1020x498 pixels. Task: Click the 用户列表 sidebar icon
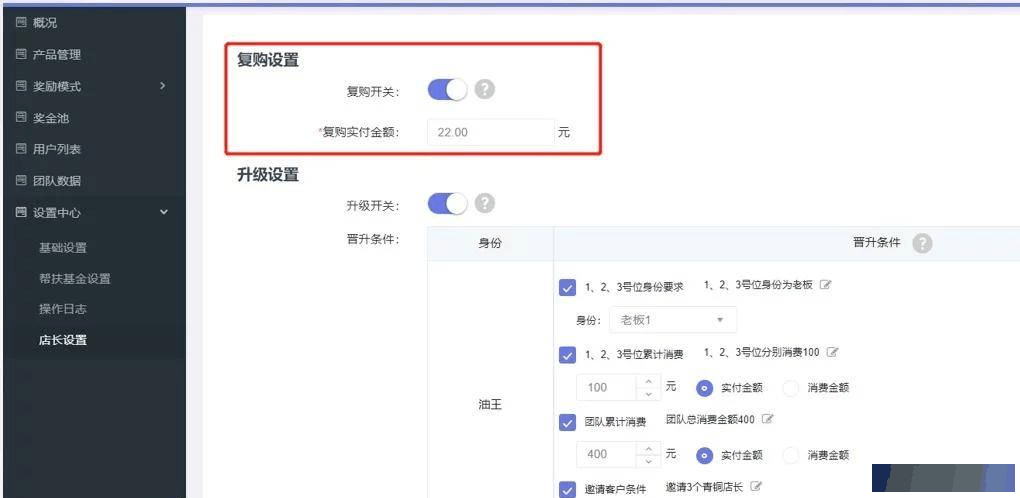[x=21, y=149]
